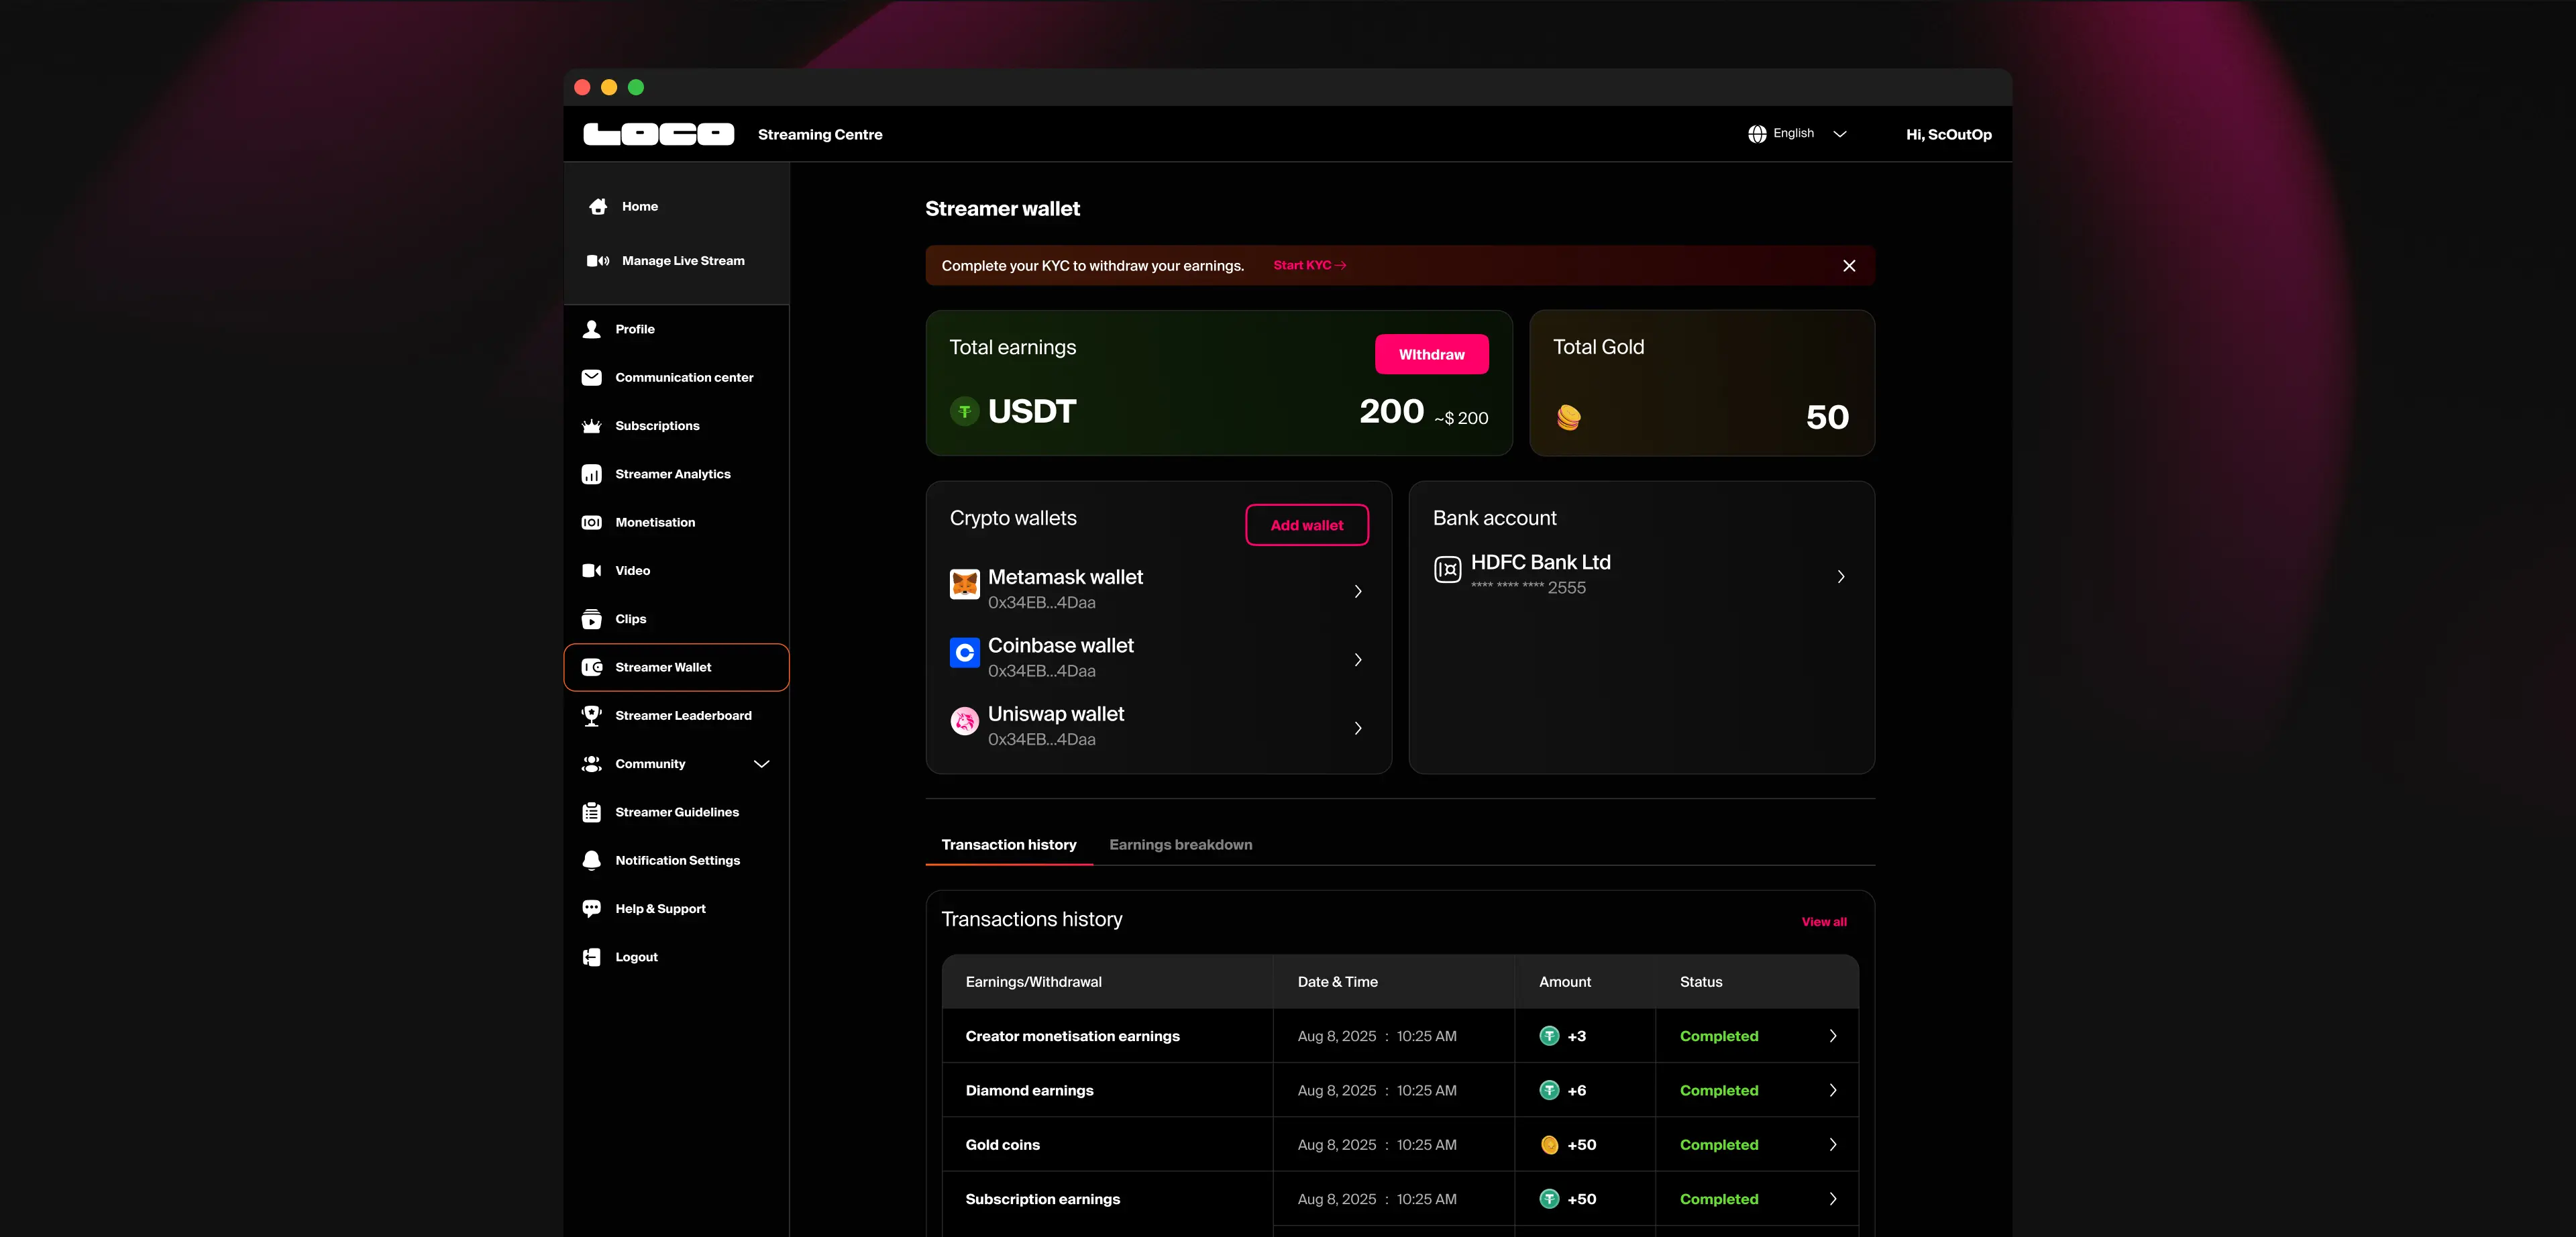The image size is (2576, 1237).
Task: Switch to Earnings breakdown tab
Action: click(1180, 845)
